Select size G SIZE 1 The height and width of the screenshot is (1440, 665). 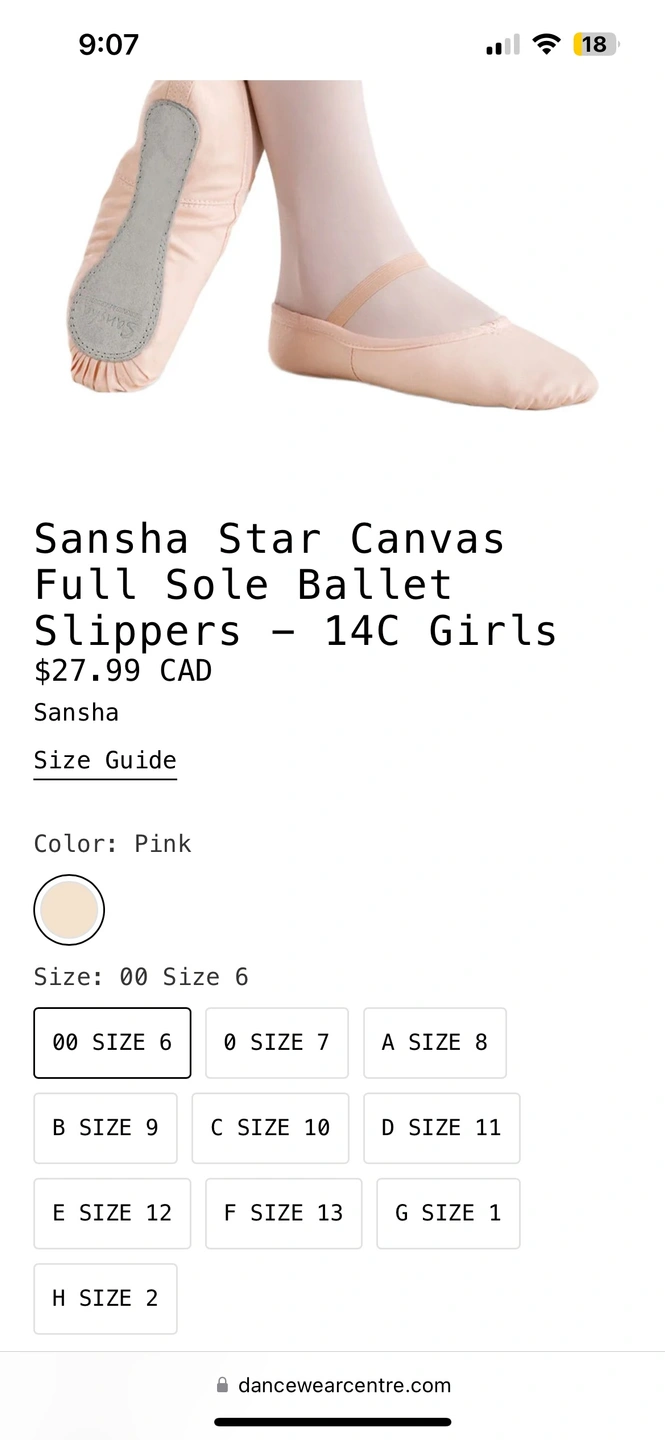click(448, 1213)
